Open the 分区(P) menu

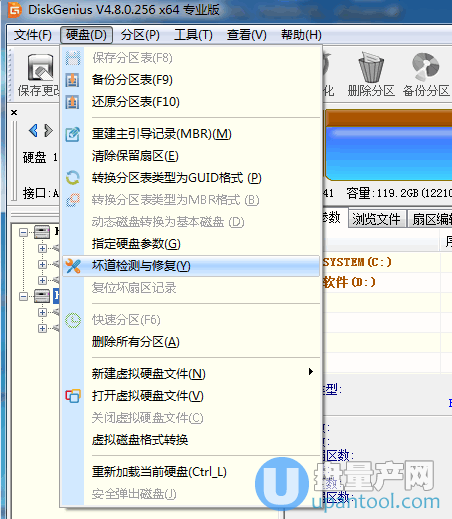140,35
